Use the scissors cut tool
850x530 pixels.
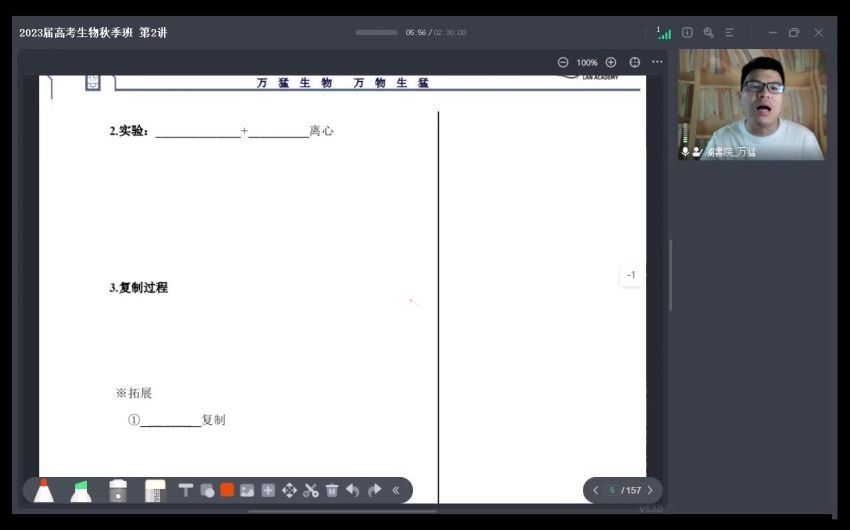311,490
